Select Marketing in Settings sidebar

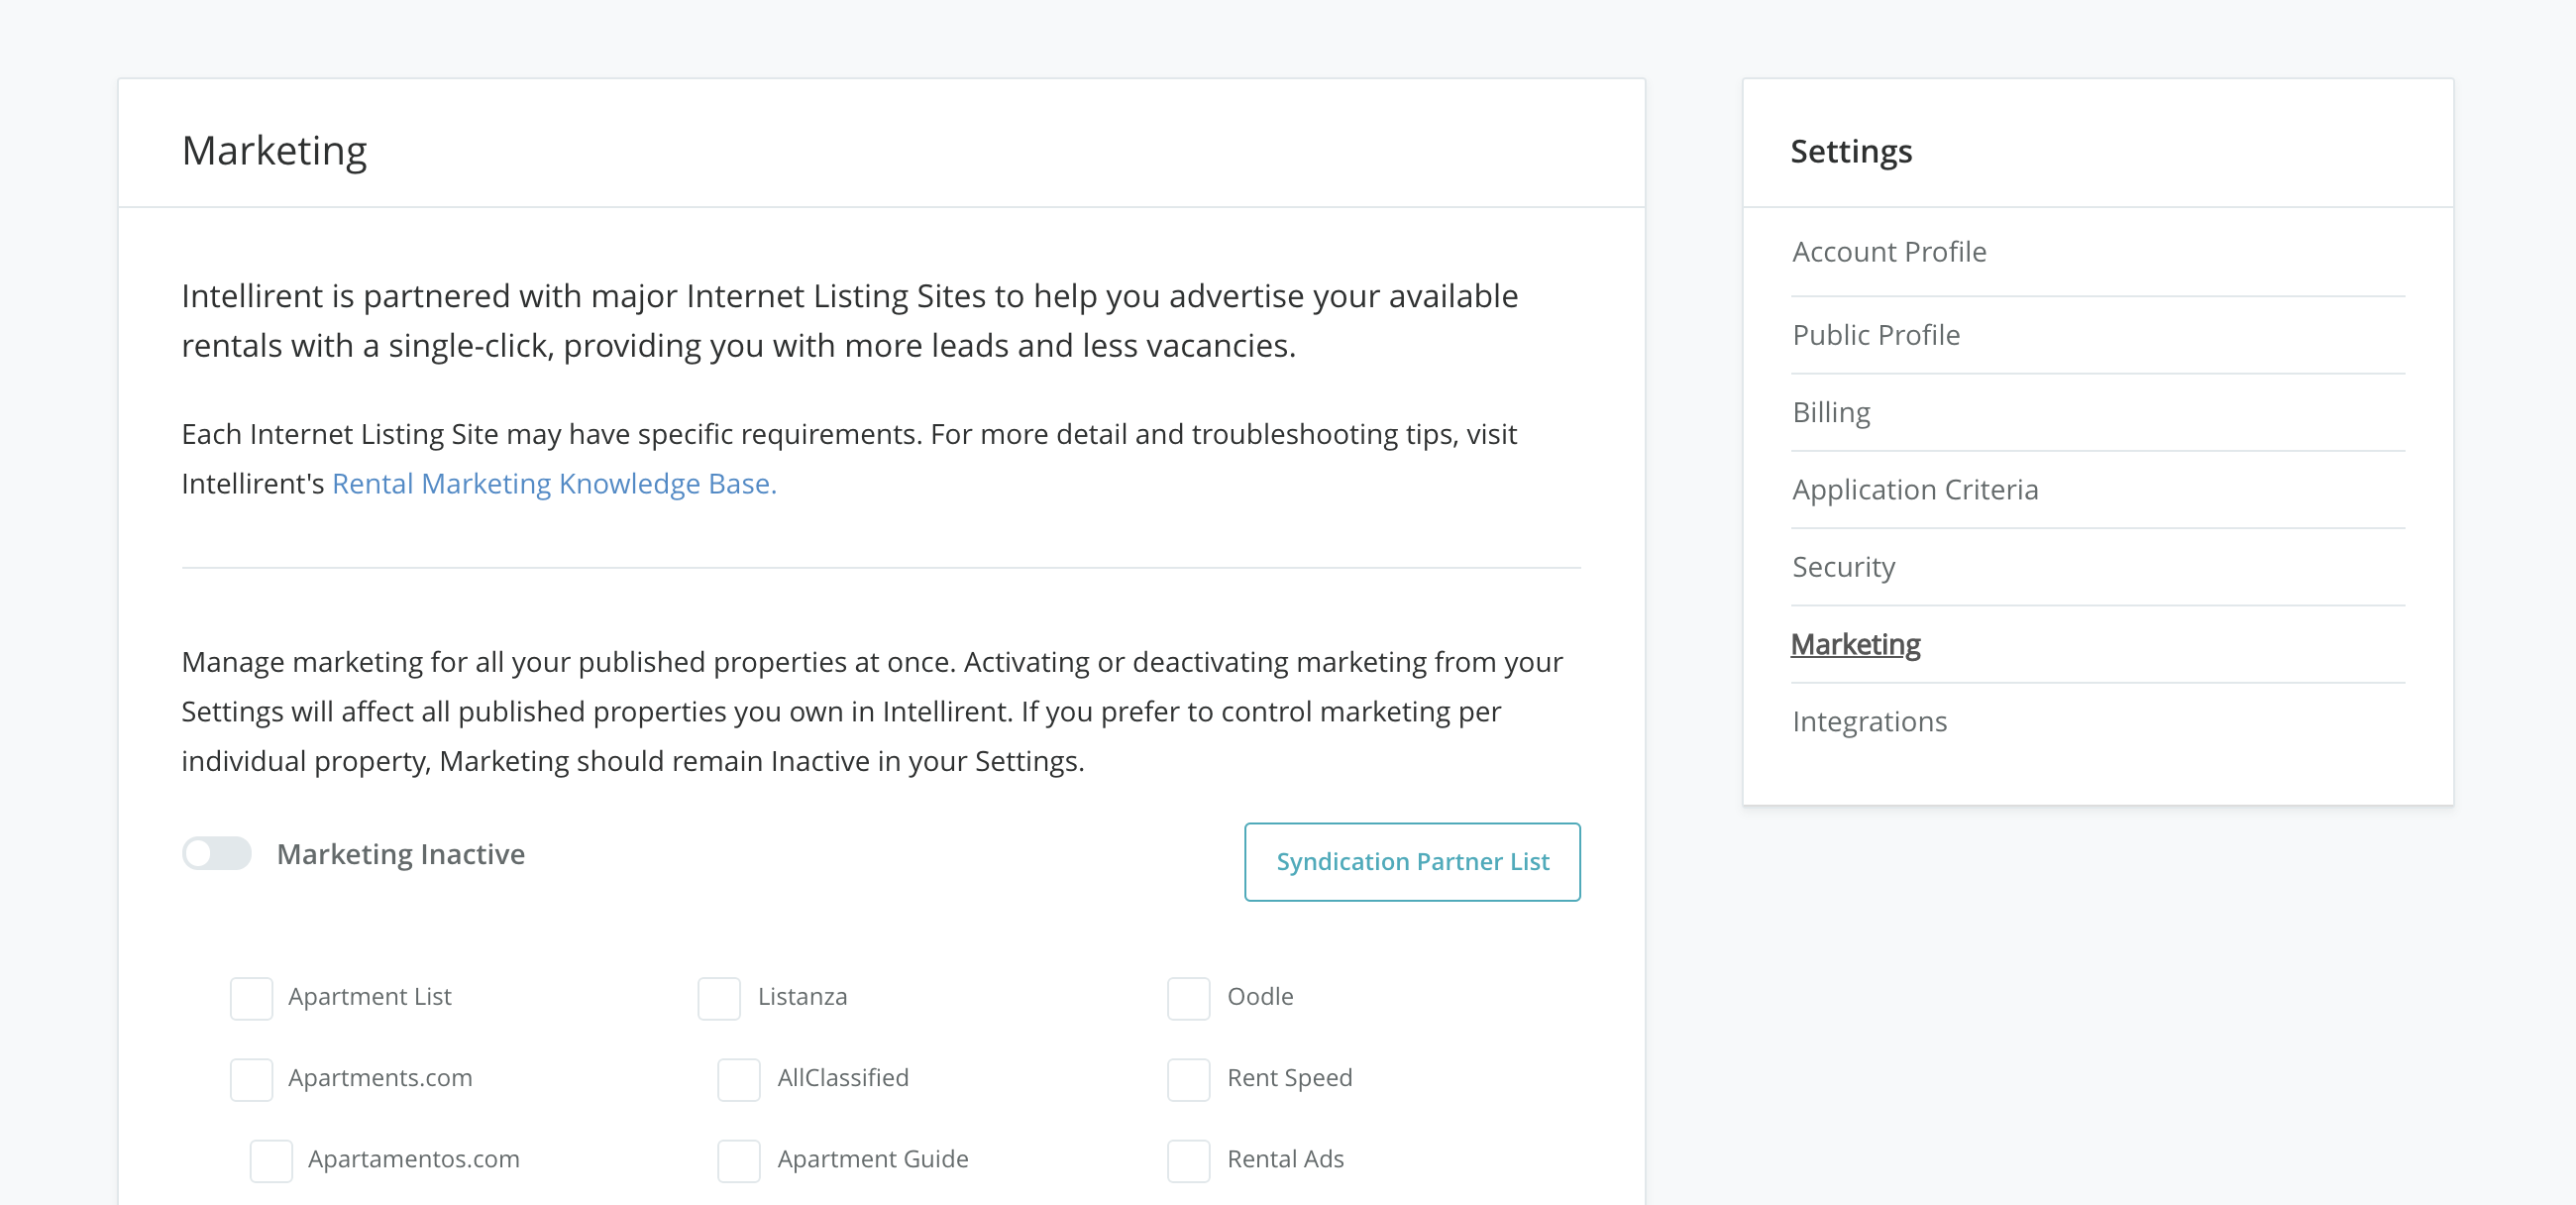(1854, 644)
